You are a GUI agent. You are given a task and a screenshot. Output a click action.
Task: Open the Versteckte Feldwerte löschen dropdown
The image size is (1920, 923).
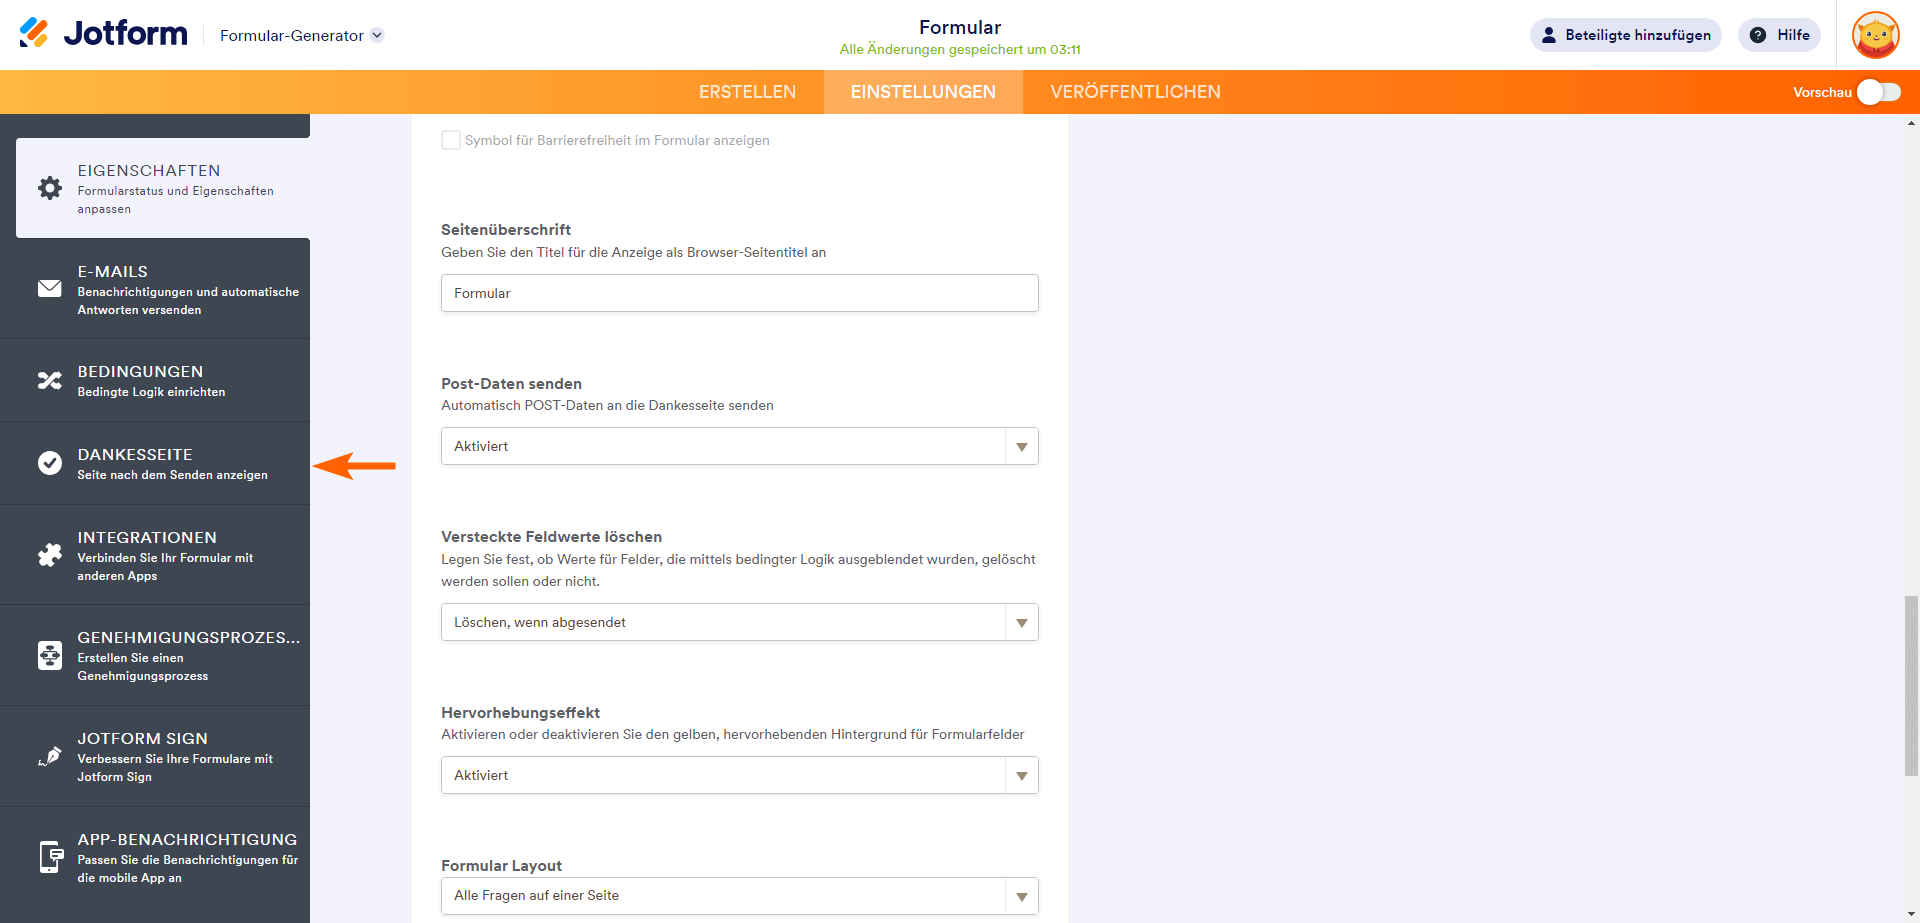pos(739,622)
